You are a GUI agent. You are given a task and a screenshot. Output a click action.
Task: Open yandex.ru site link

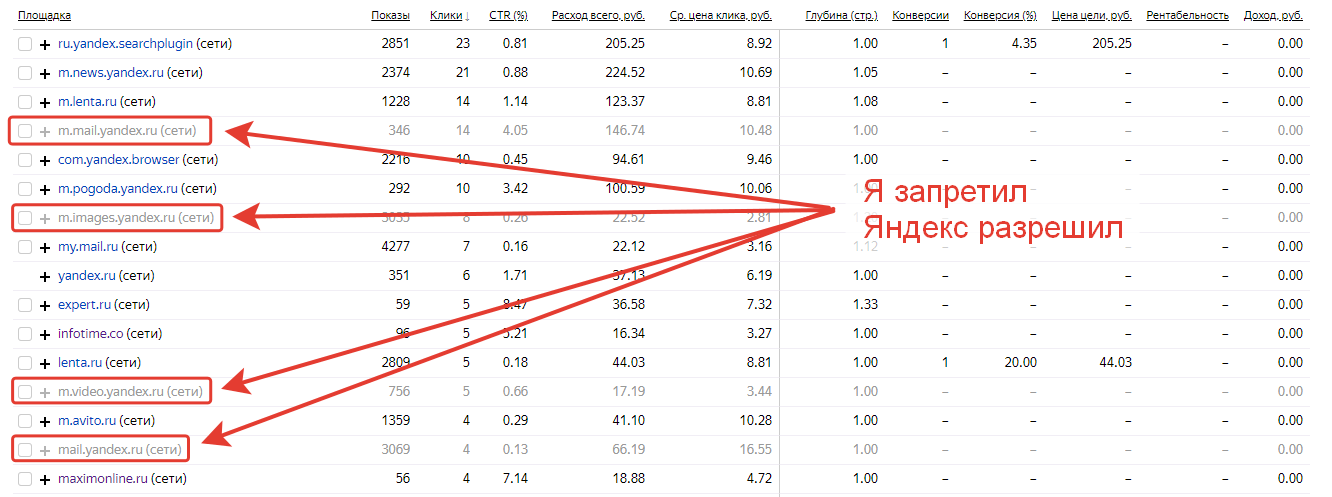(85, 276)
